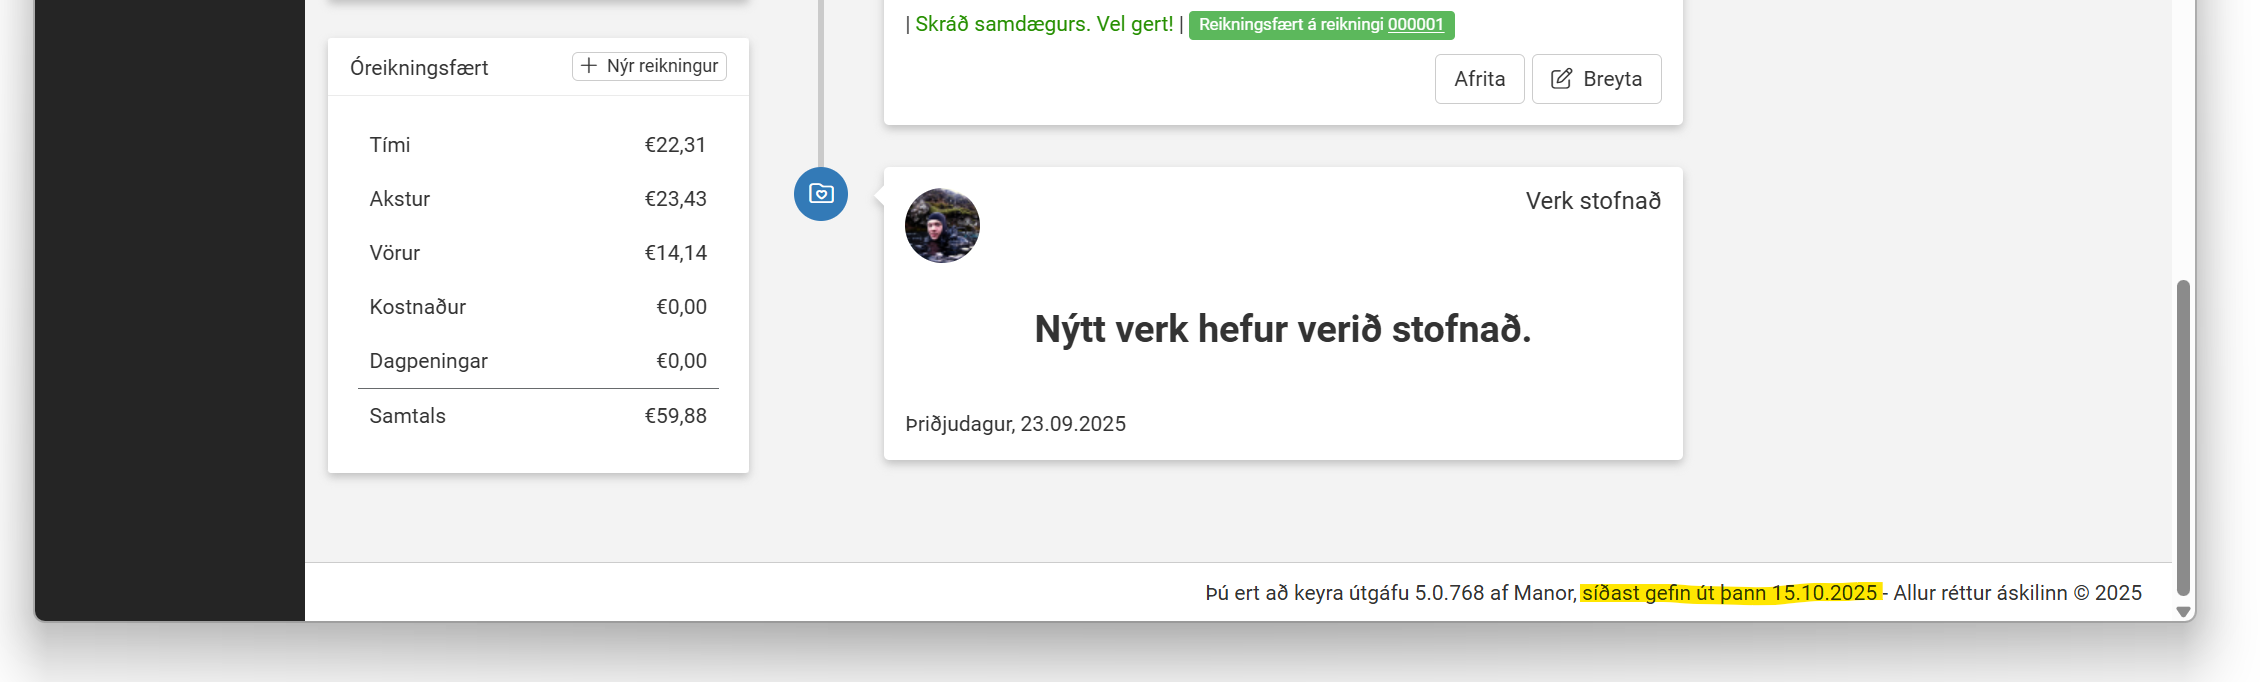Click the heading Nýtt verk hefur verið stofnað
This screenshot has width=2260, height=682.
[1283, 329]
